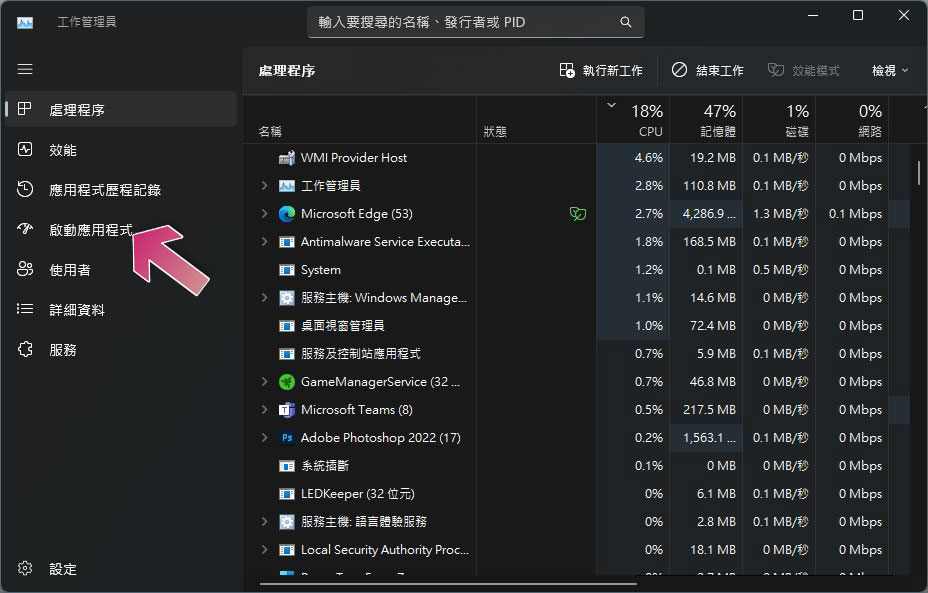Viewport: 928px width, 593px height.
Task: Open 設定 at sidebar bottom
Action: (x=121, y=569)
